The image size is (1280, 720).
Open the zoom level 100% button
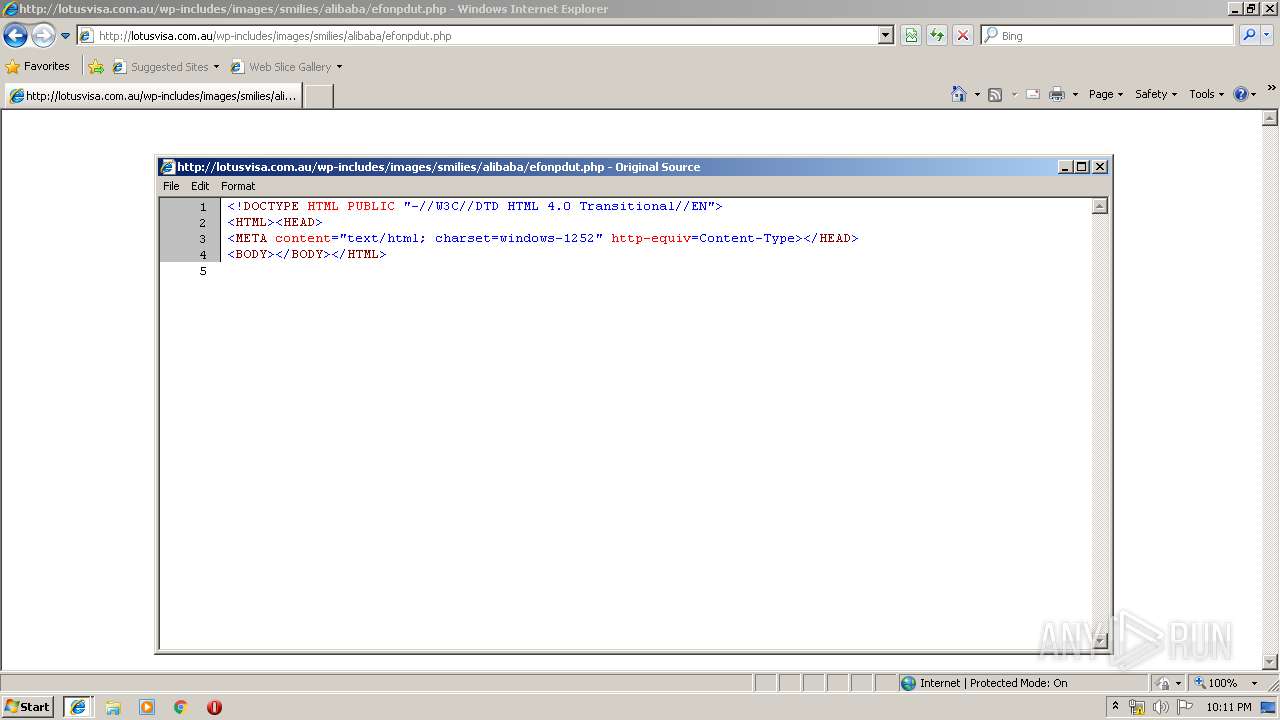[x=1216, y=683]
